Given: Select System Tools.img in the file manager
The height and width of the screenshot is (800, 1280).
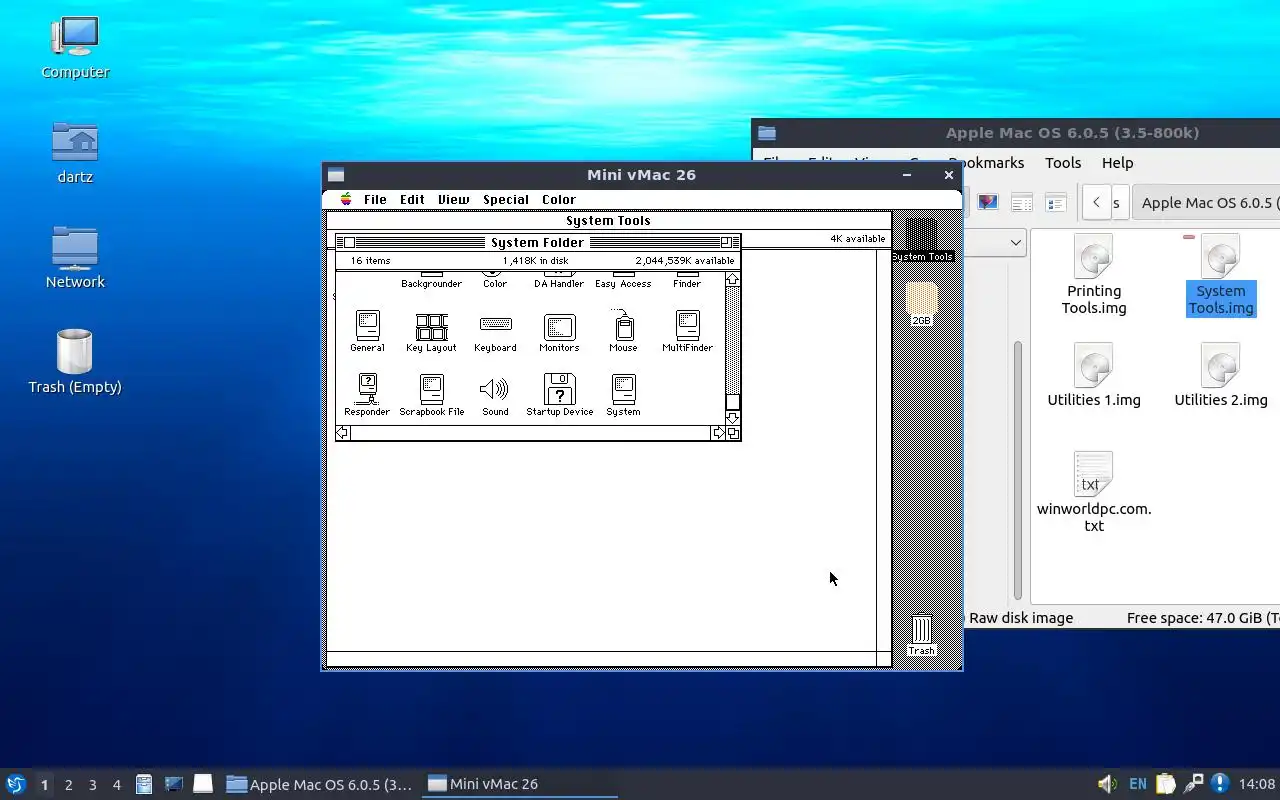Looking at the screenshot, I should tap(1221, 275).
